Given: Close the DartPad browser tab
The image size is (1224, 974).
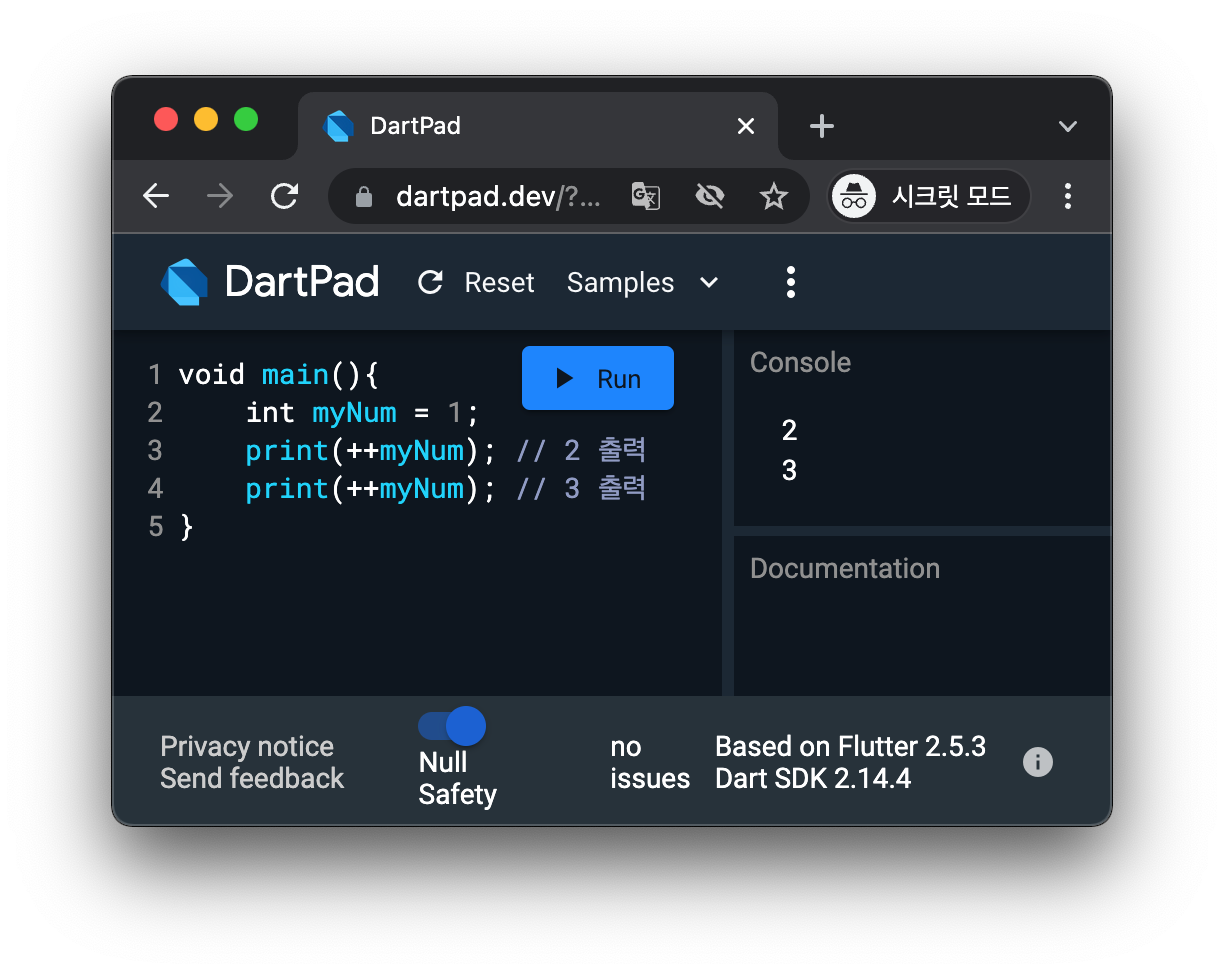Looking at the screenshot, I should 746,126.
